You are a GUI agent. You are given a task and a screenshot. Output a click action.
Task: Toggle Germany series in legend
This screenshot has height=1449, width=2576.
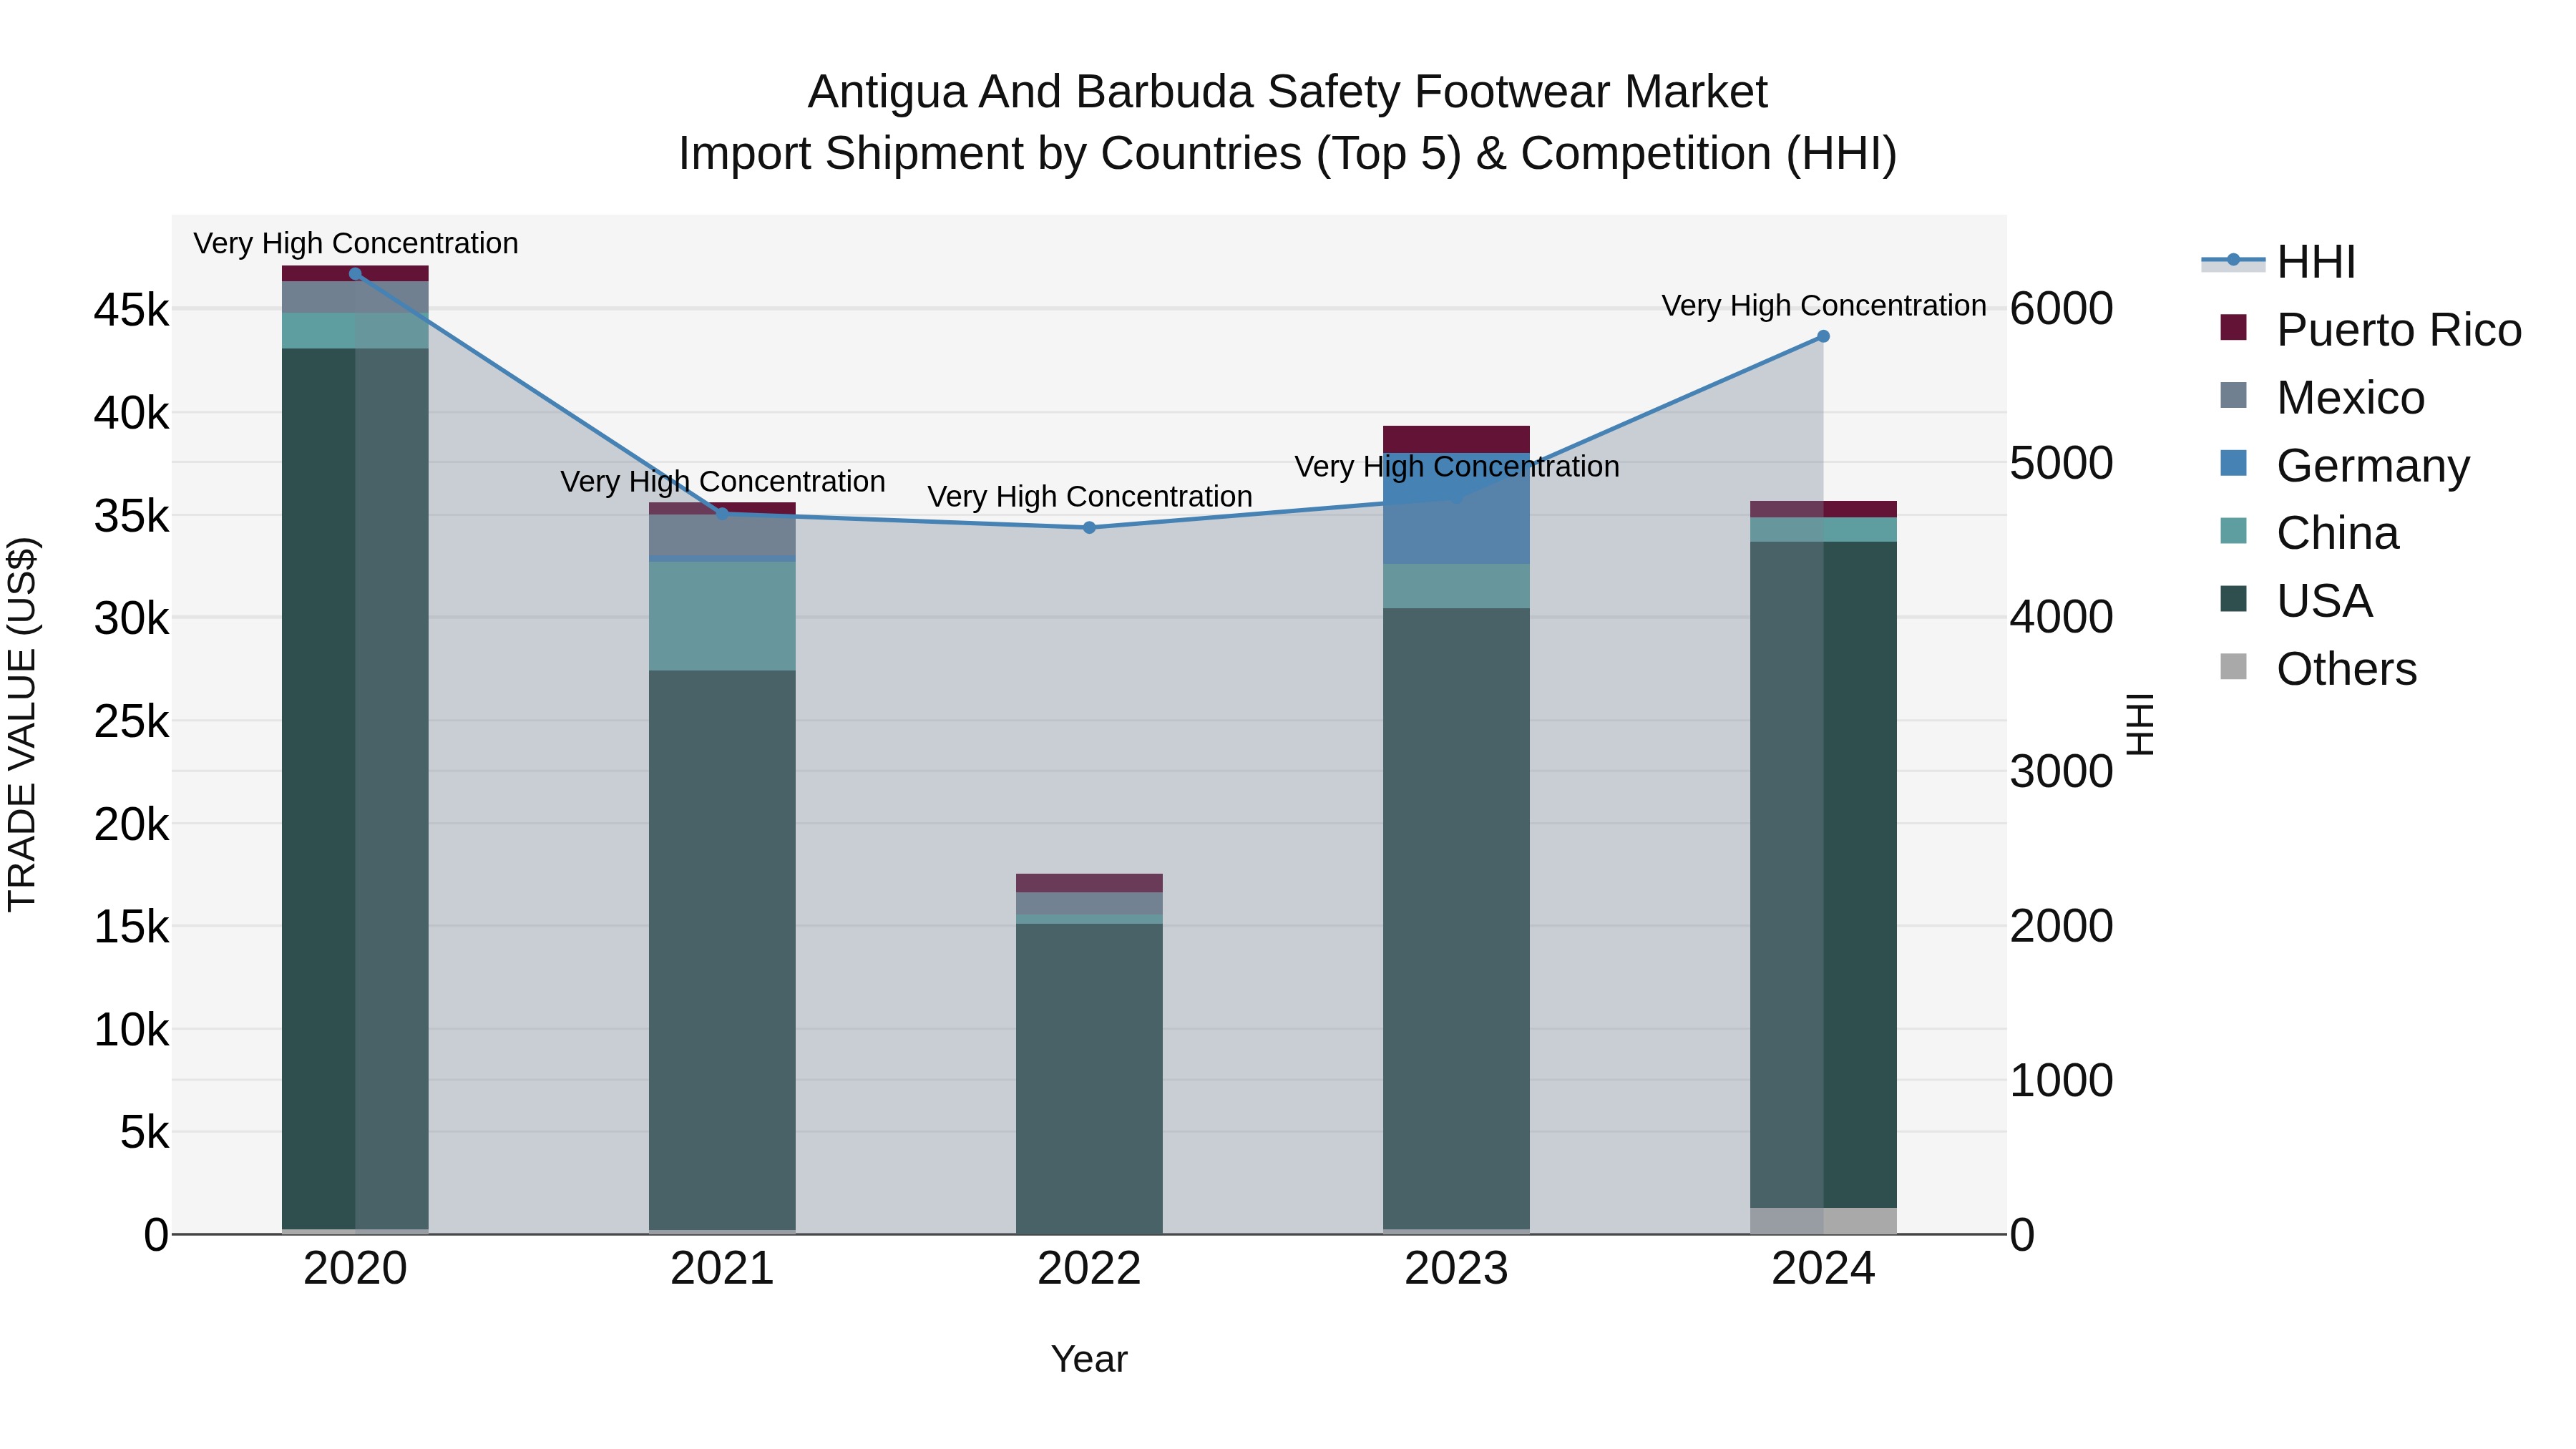coord(2344,466)
